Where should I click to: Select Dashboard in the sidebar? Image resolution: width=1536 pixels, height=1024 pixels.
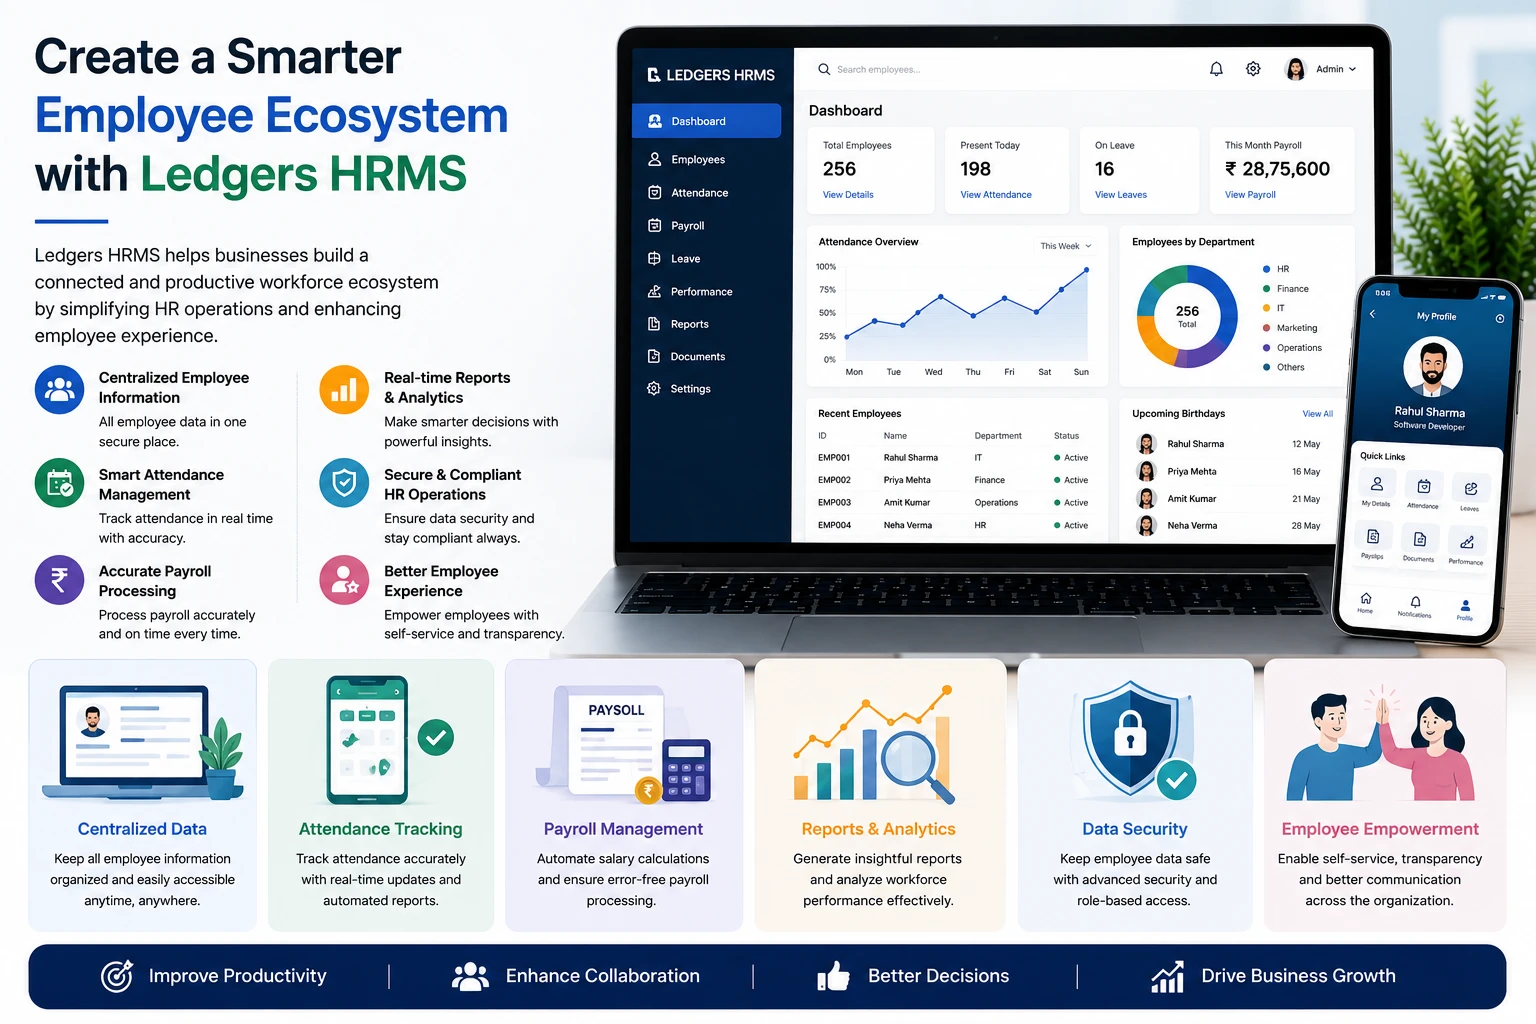(x=707, y=121)
